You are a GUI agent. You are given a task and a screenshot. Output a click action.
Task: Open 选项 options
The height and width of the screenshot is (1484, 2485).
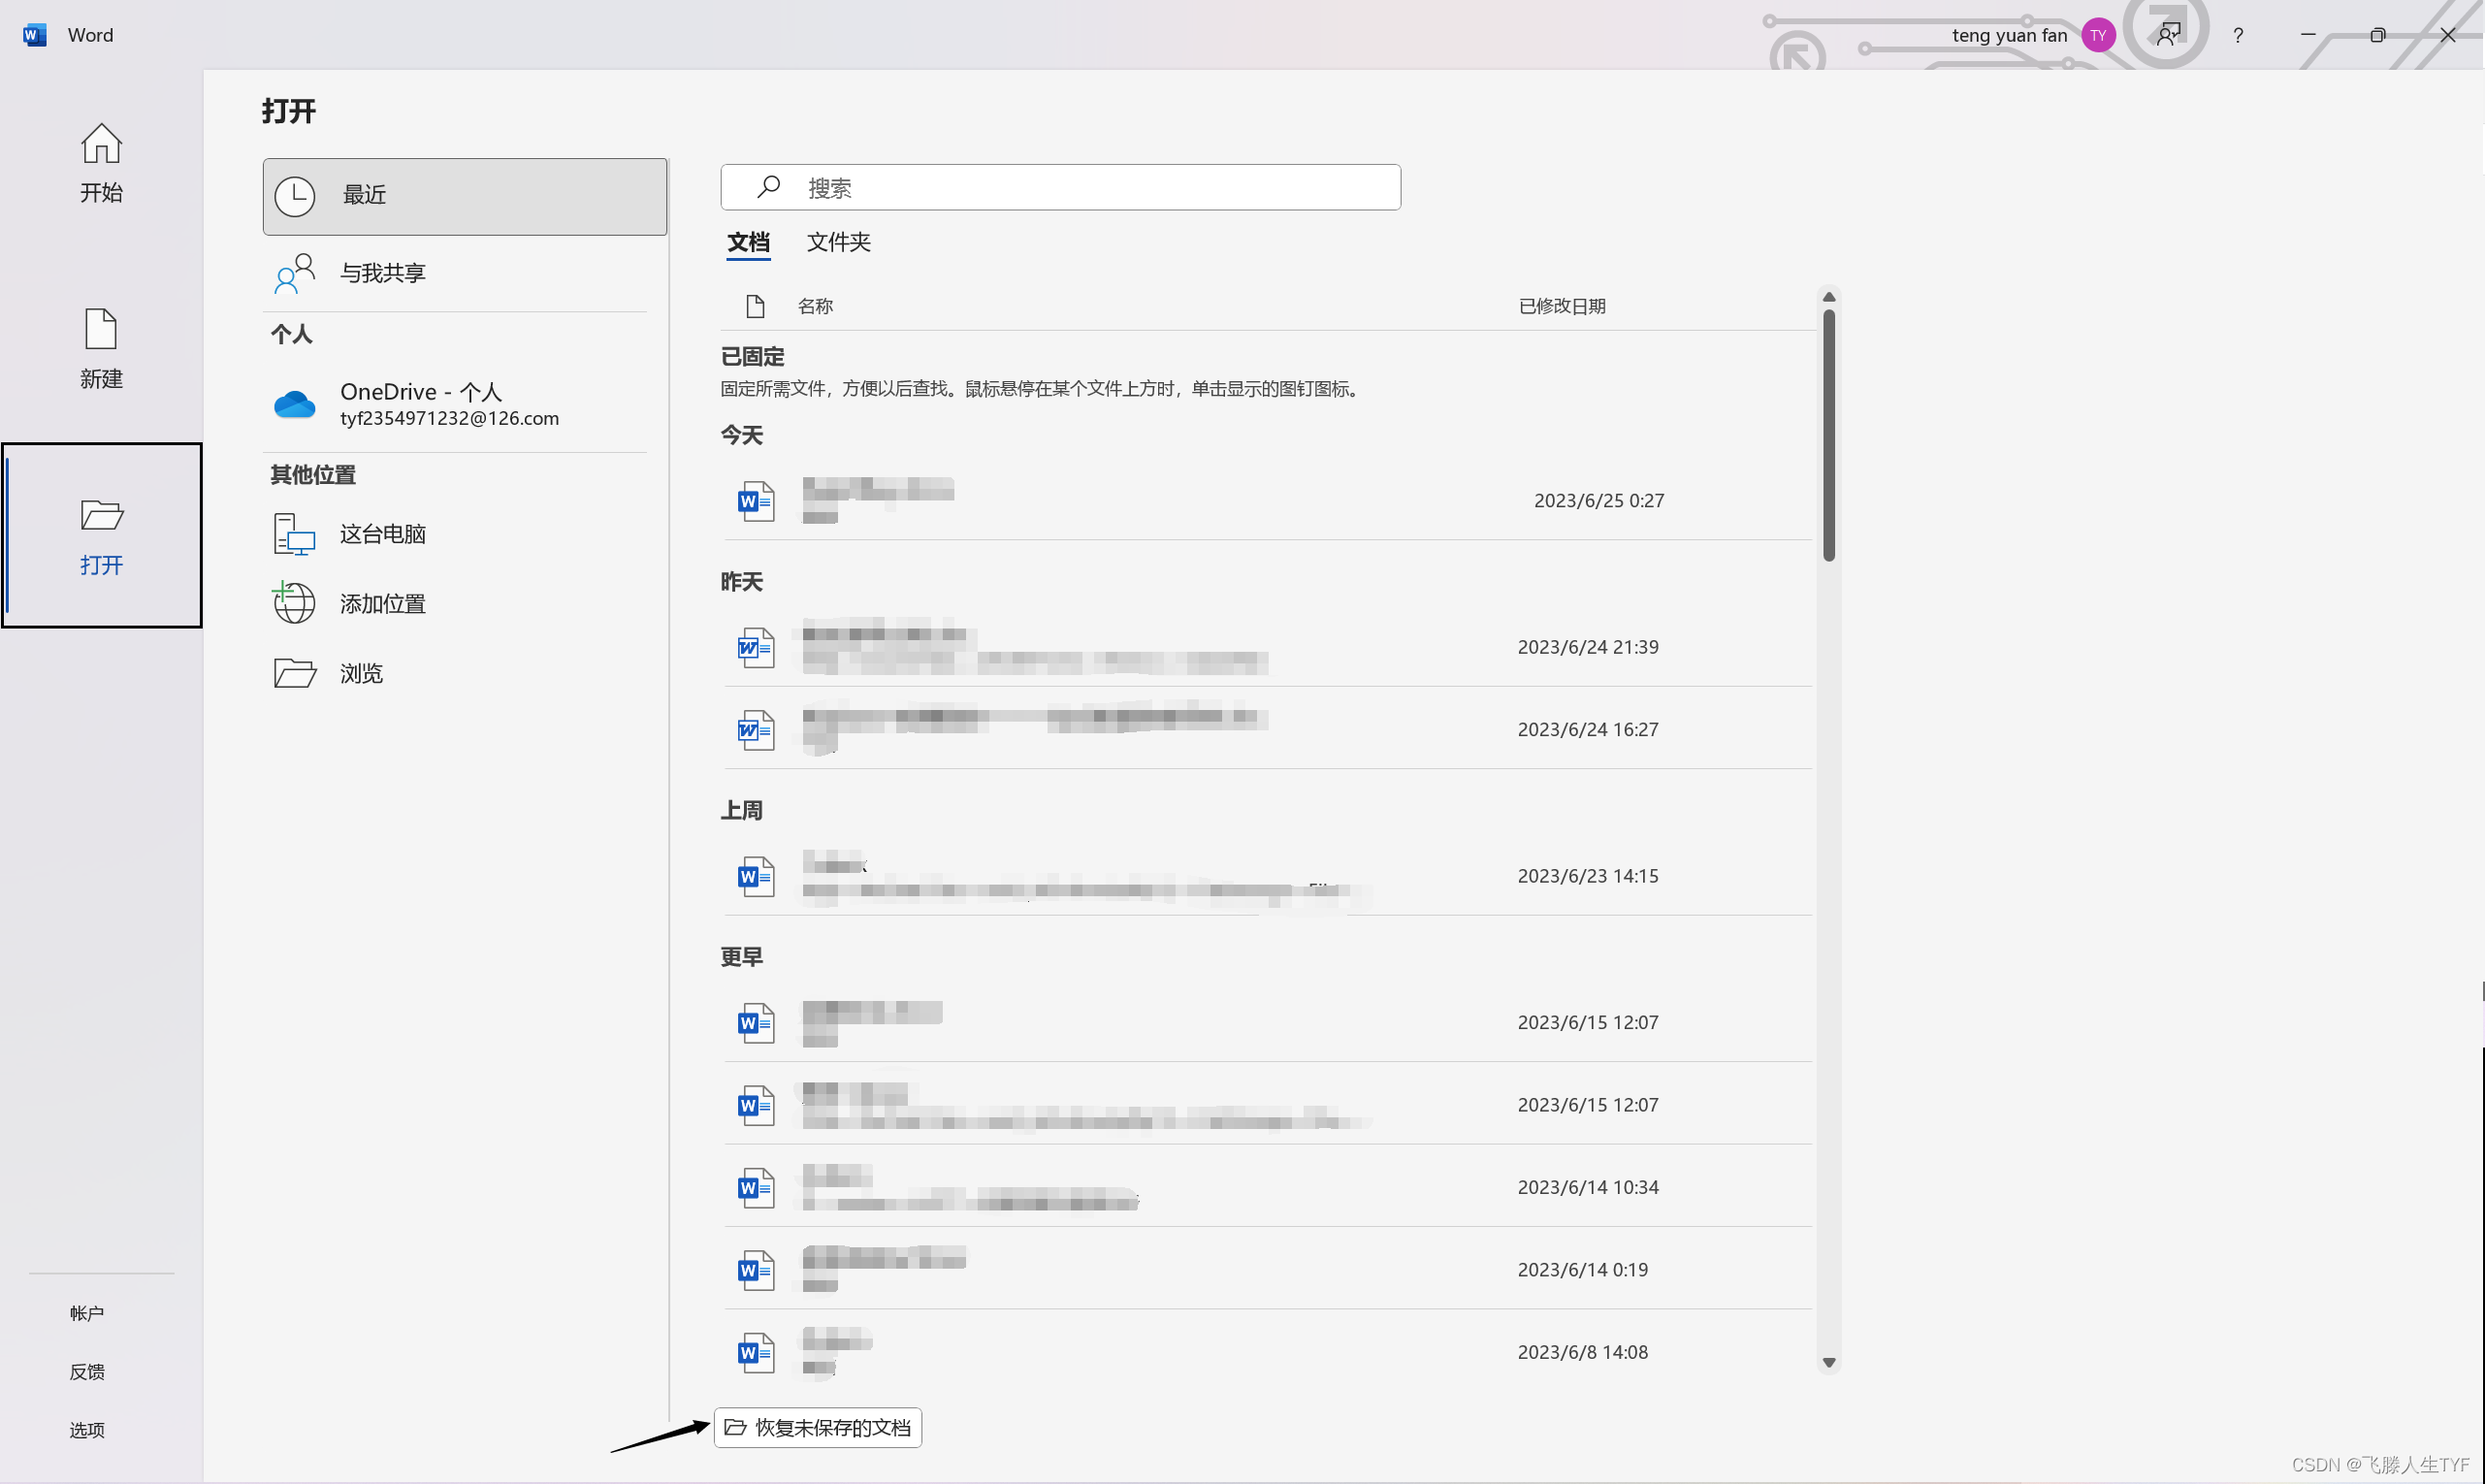87,1430
